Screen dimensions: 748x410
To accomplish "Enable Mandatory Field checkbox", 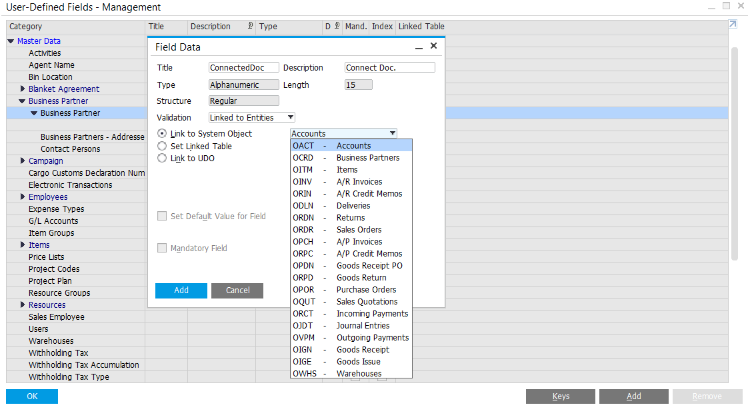I will point(162,247).
